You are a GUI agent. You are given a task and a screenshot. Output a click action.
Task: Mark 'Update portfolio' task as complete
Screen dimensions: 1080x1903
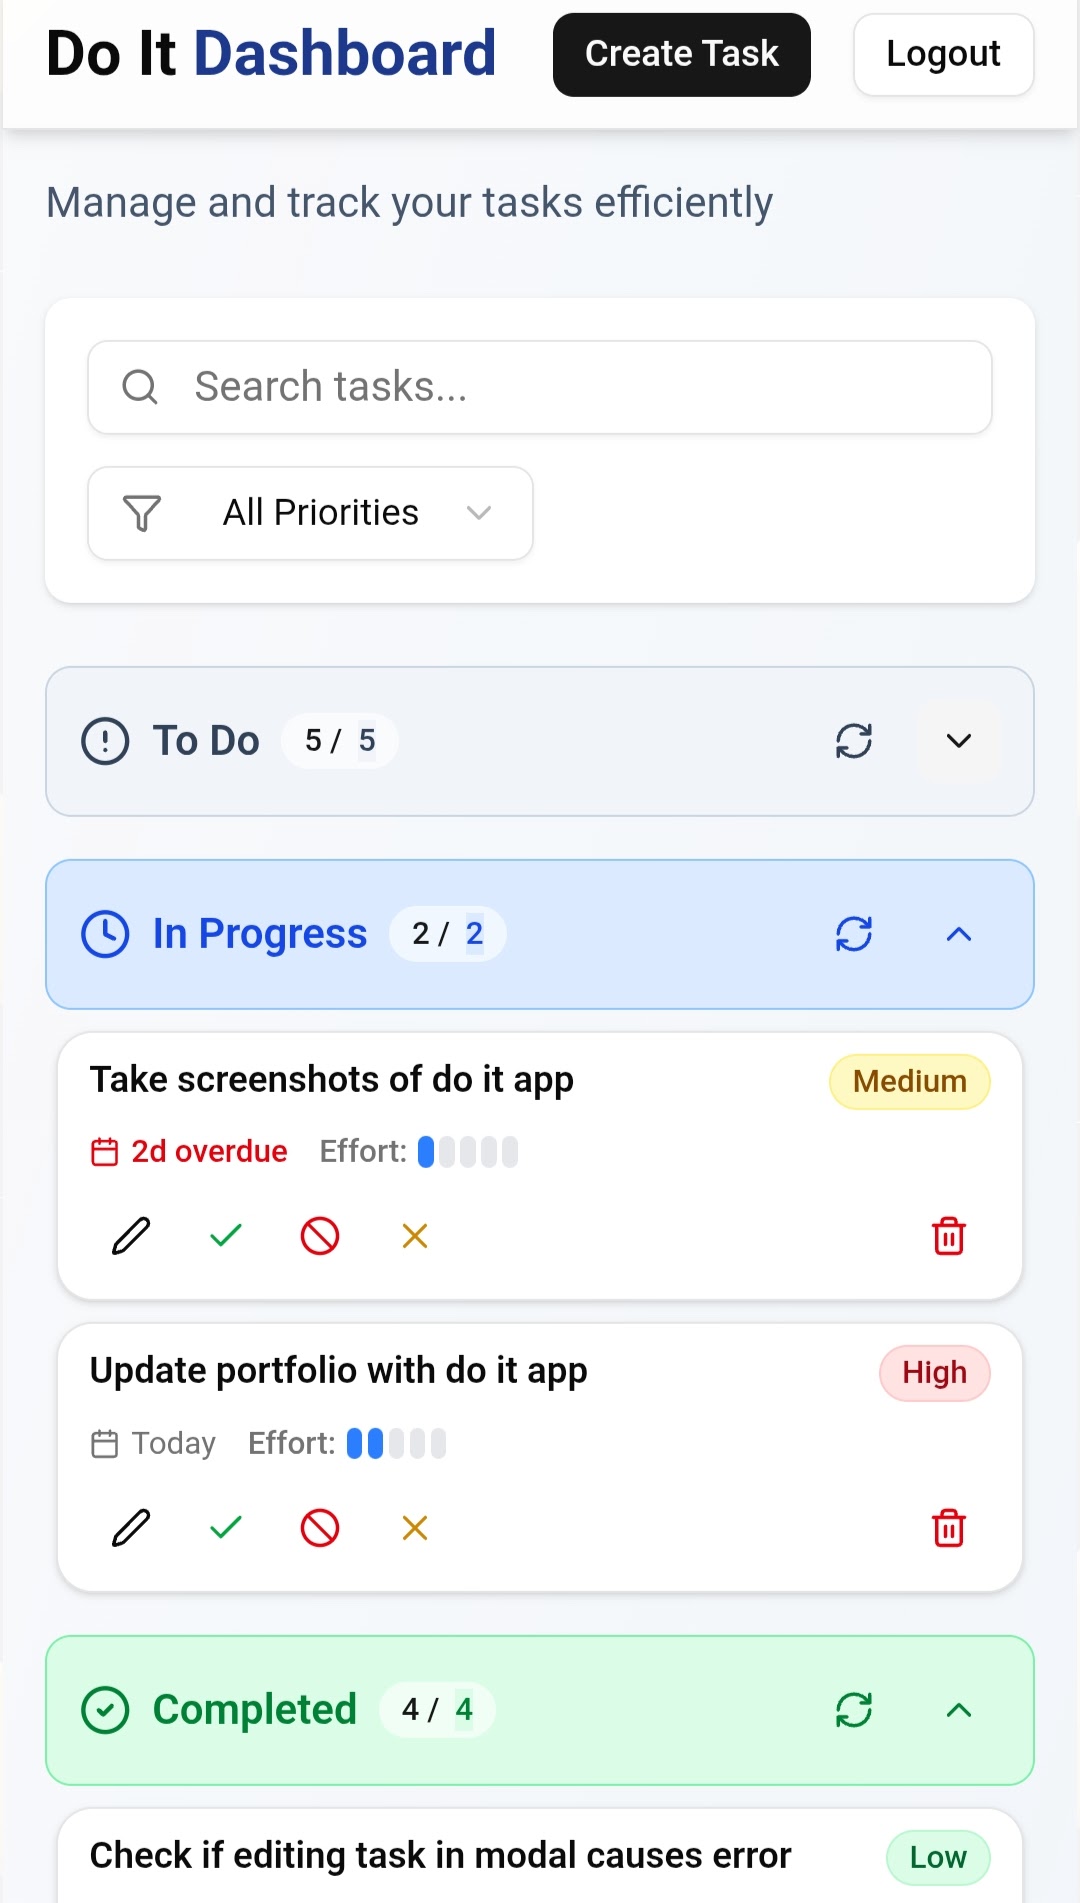click(x=226, y=1527)
